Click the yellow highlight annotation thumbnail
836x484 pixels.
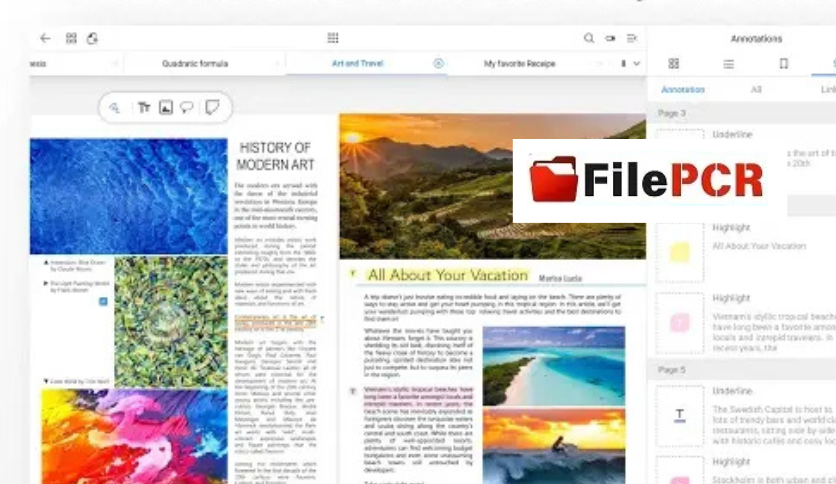[680, 253]
